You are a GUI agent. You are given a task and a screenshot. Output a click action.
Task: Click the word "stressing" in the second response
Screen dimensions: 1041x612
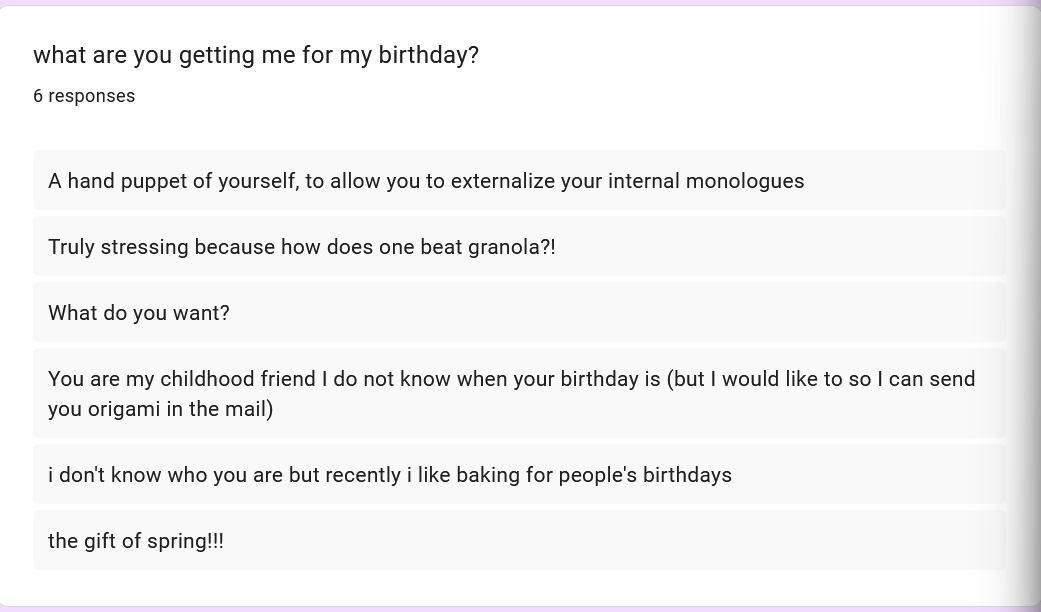145,247
